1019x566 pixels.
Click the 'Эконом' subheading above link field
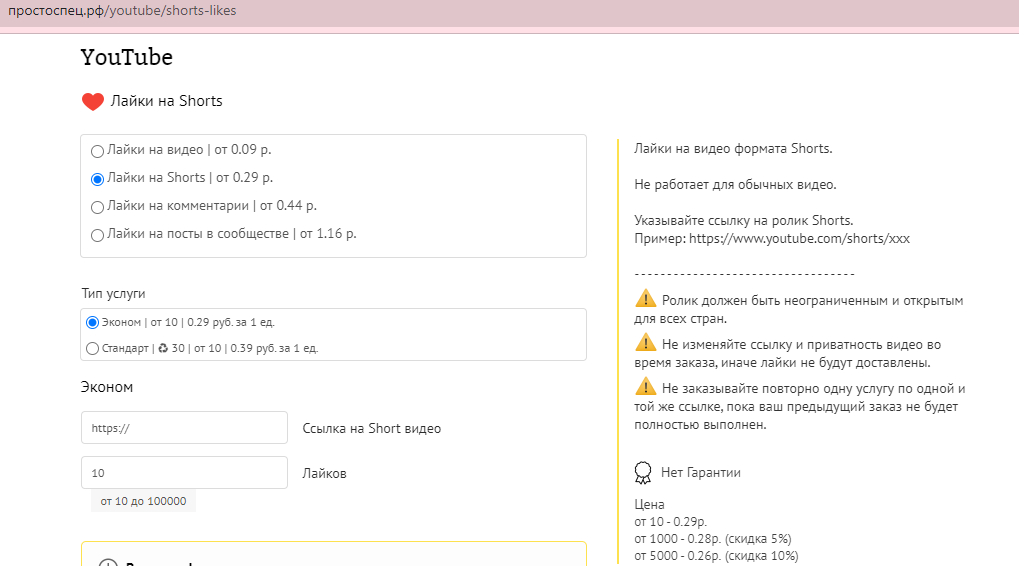(107, 387)
